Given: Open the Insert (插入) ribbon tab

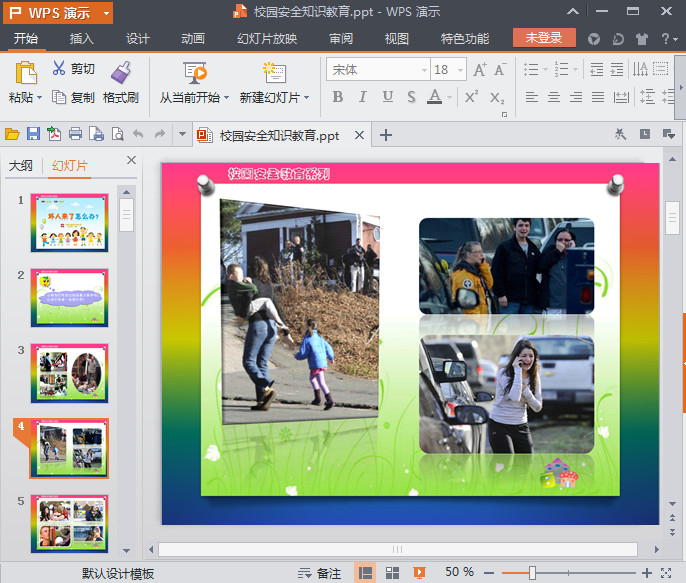Looking at the screenshot, I should [82, 39].
